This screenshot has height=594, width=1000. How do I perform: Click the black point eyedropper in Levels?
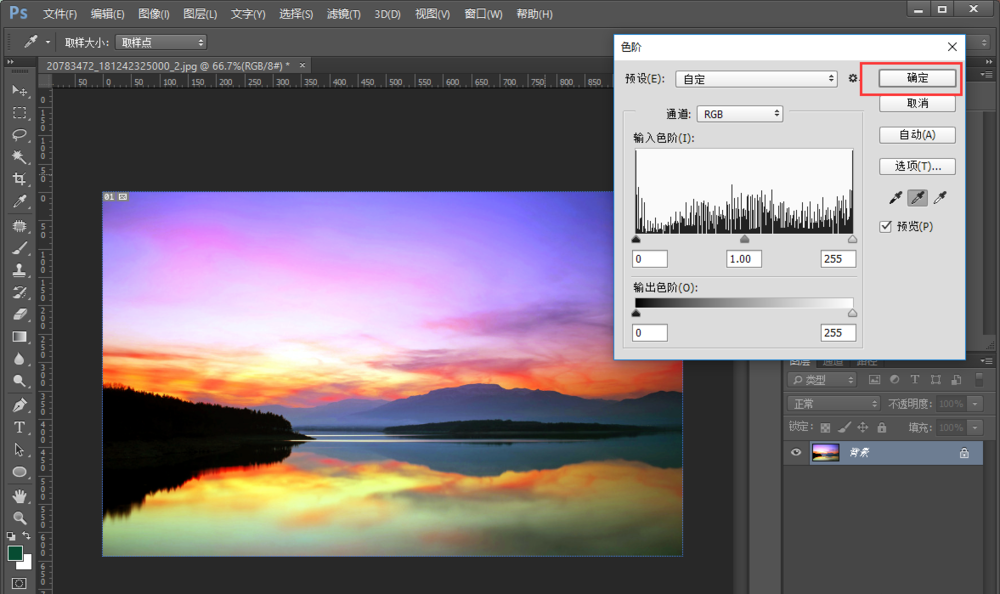[895, 198]
